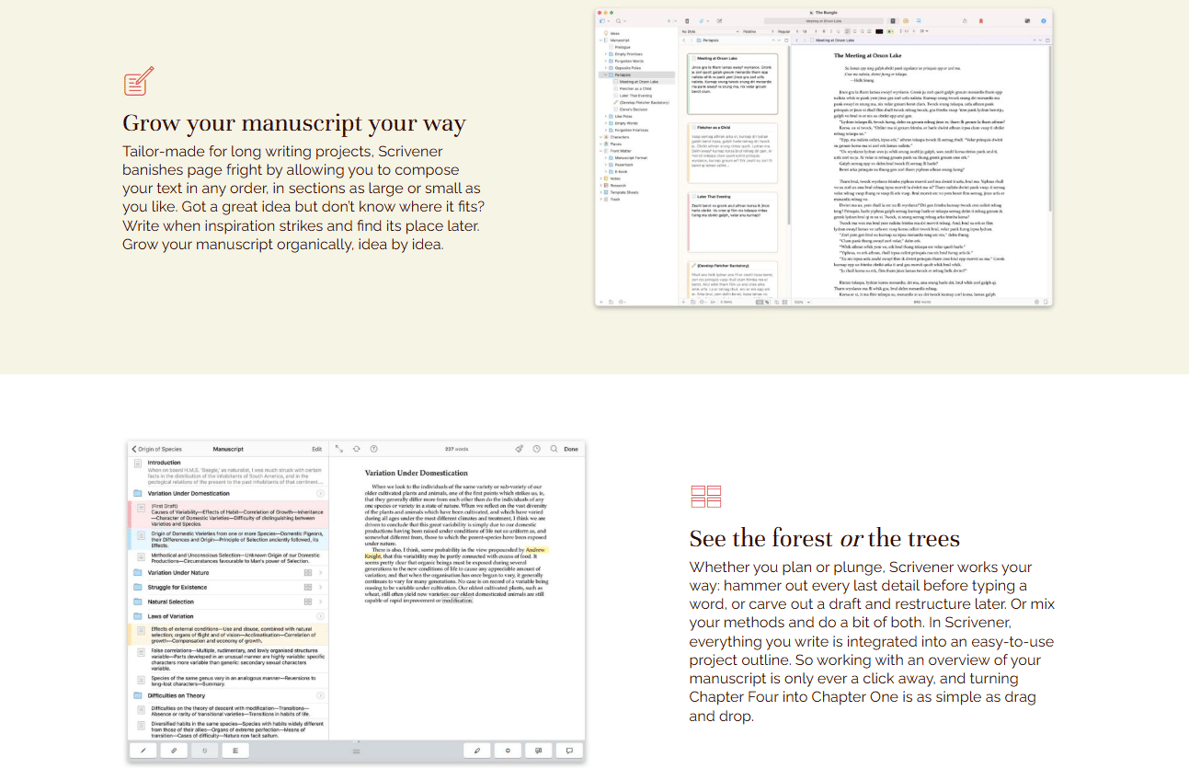This screenshot has width=1189, height=768.
Task: Select the Natural Selection row in iPad binder
Action: tap(227, 602)
